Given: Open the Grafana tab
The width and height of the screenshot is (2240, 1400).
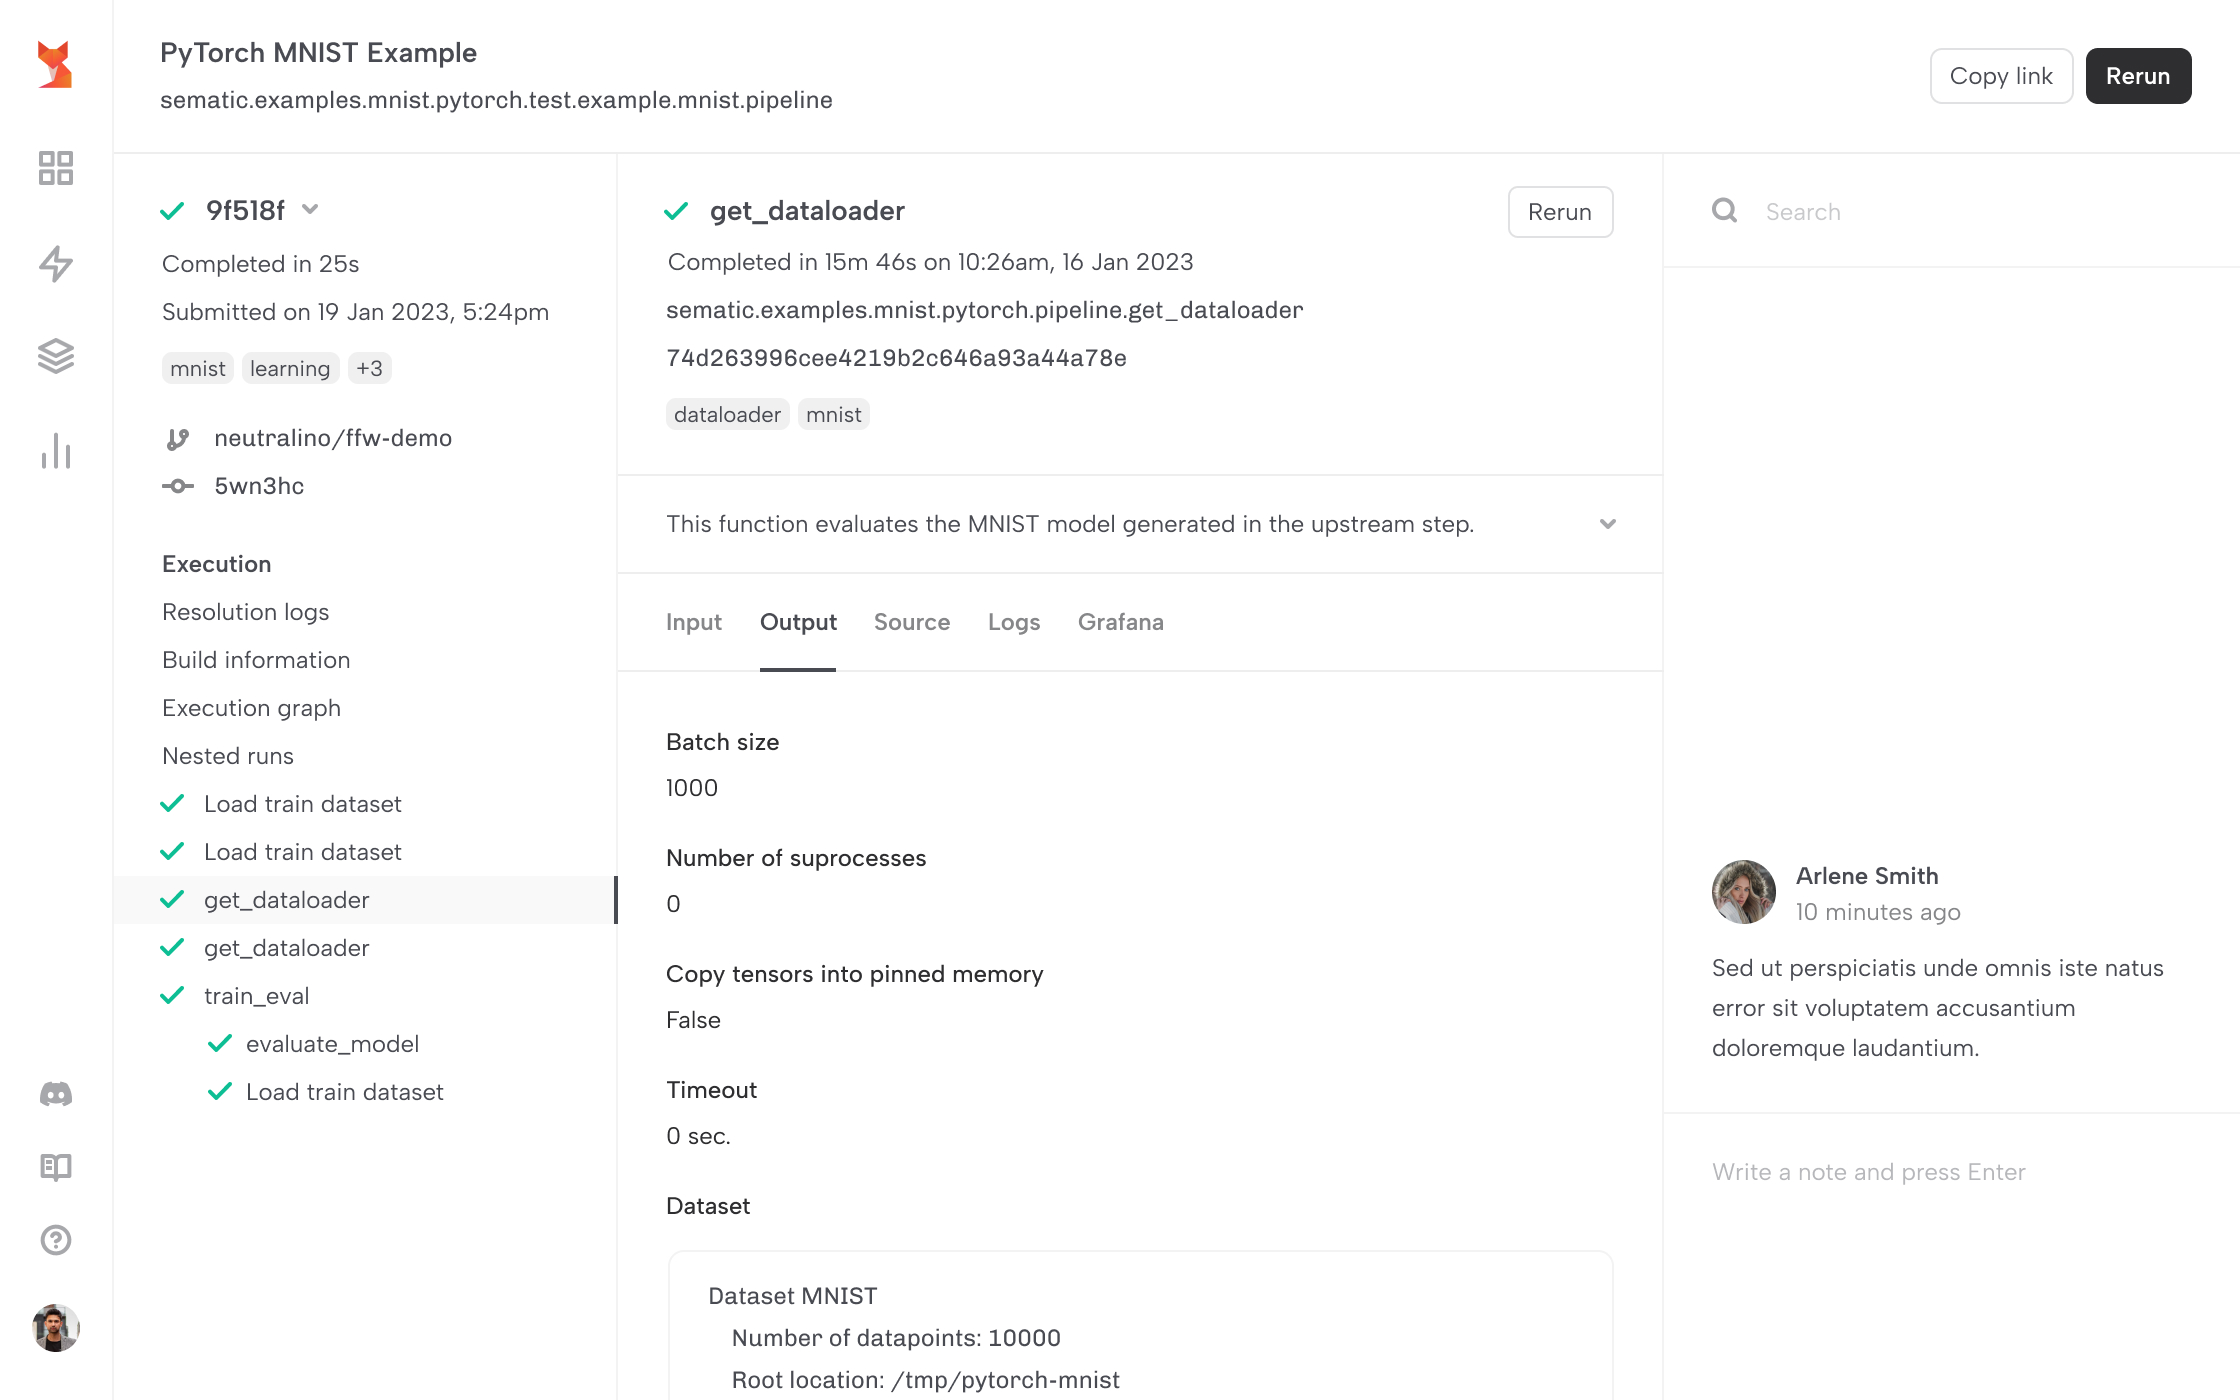Looking at the screenshot, I should pyautogui.click(x=1121, y=622).
